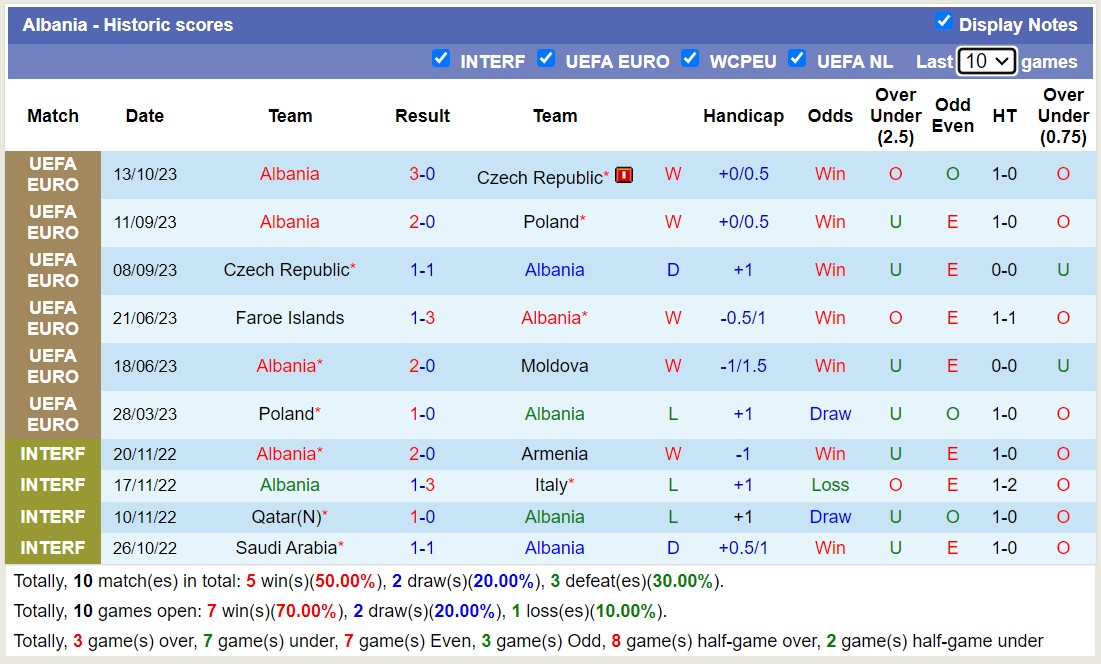
Task: Click the Moldova team name
Action: point(554,366)
